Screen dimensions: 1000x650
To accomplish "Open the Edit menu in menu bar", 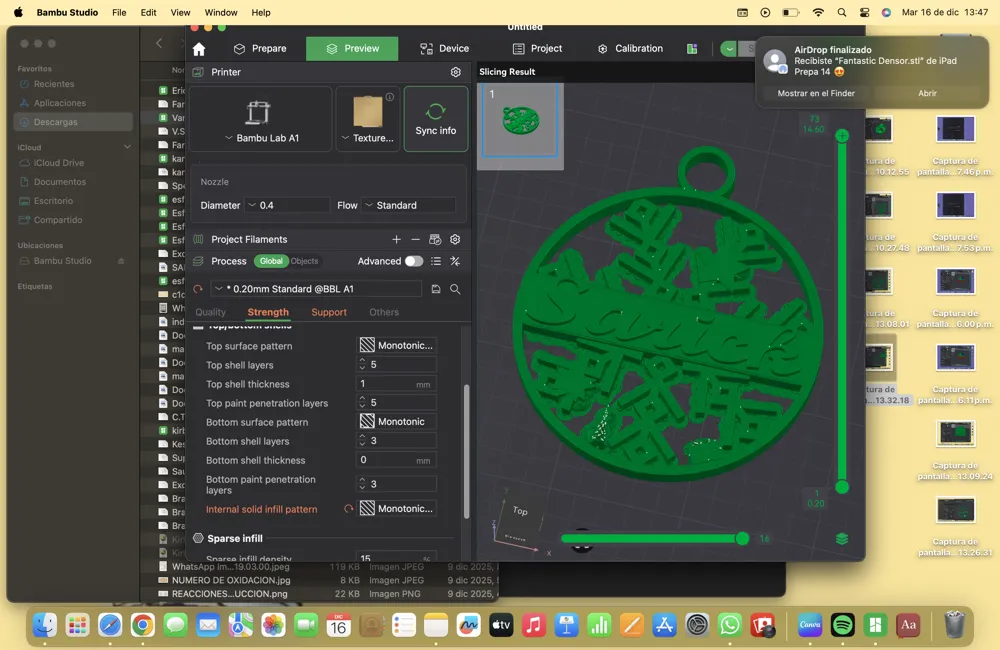I will click(x=149, y=12).
